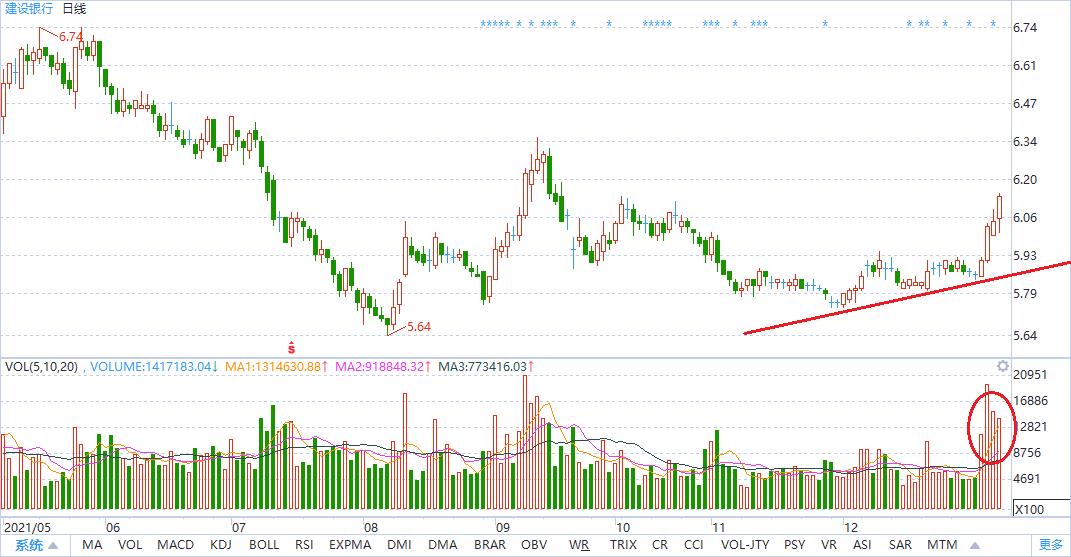Select the MA indicator tab
The image size is (1071, 557).
(92, 545)
